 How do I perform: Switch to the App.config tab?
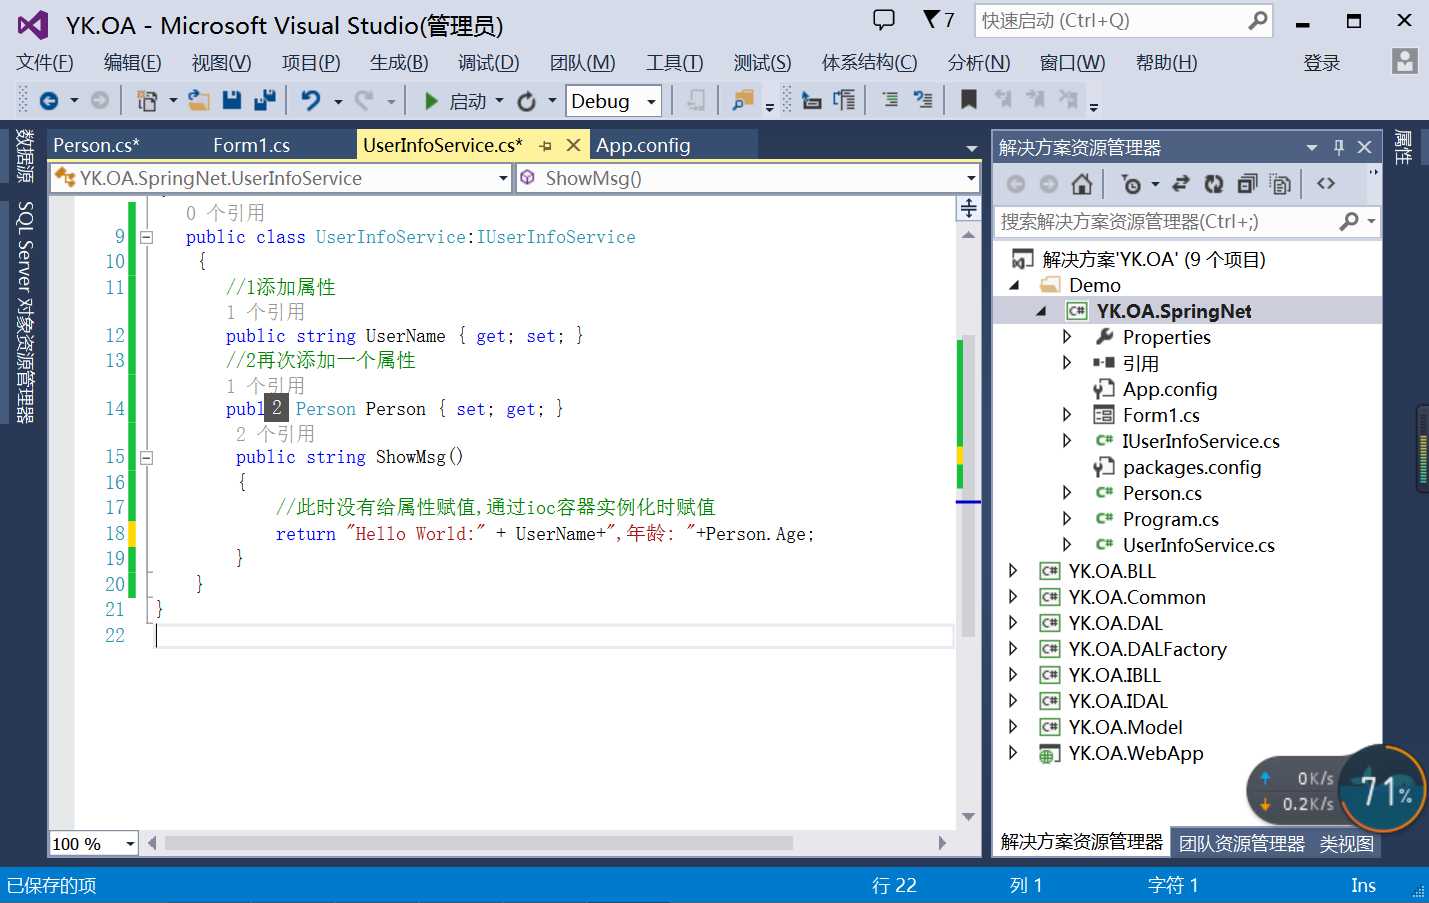pos(643,145)
